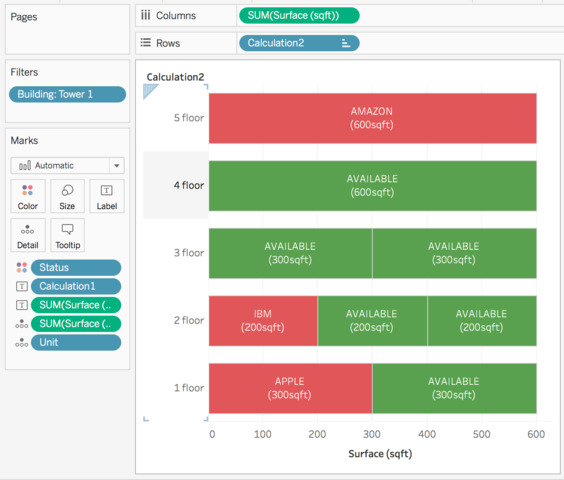Click the APPLE (300sqft) bar segment

pos(290,388)
